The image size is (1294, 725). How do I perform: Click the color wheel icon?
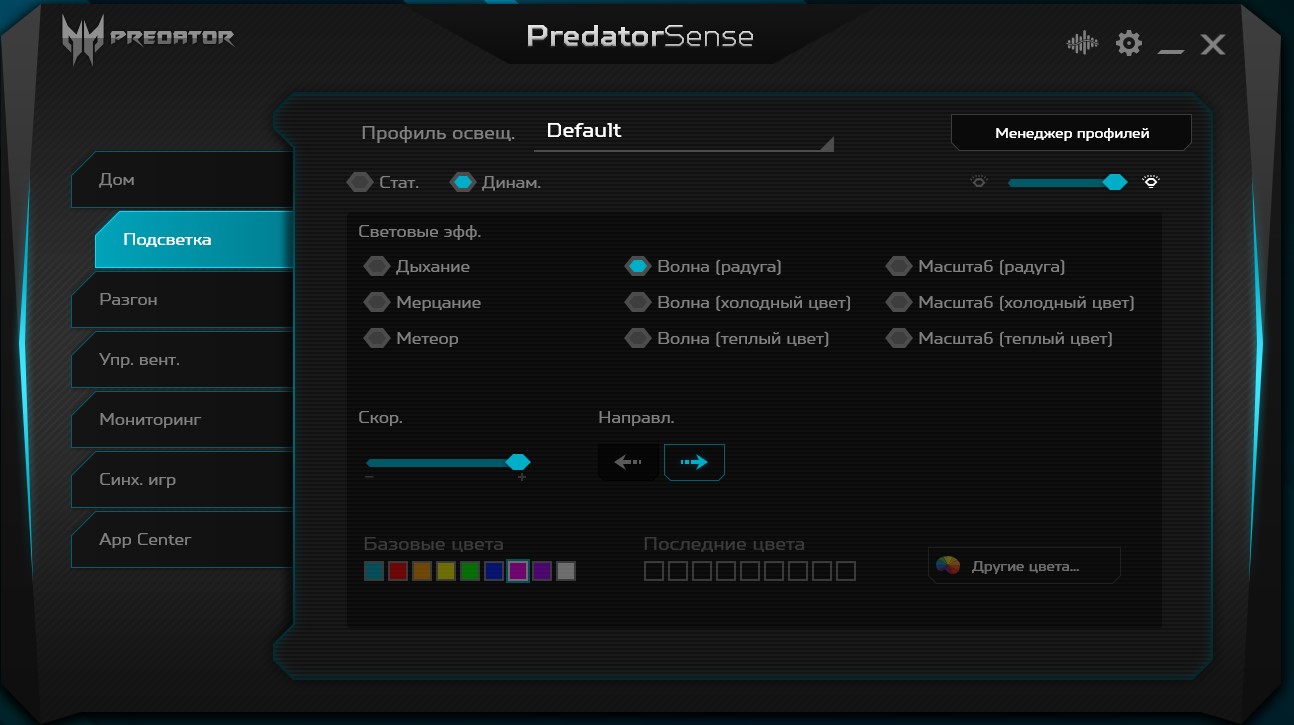coord(947,566)
